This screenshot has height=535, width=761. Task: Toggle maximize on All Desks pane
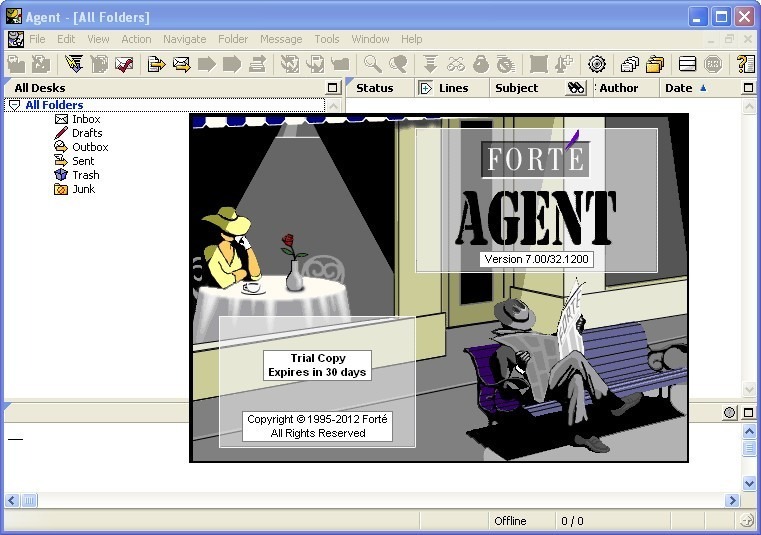click(x=332, y=88)
